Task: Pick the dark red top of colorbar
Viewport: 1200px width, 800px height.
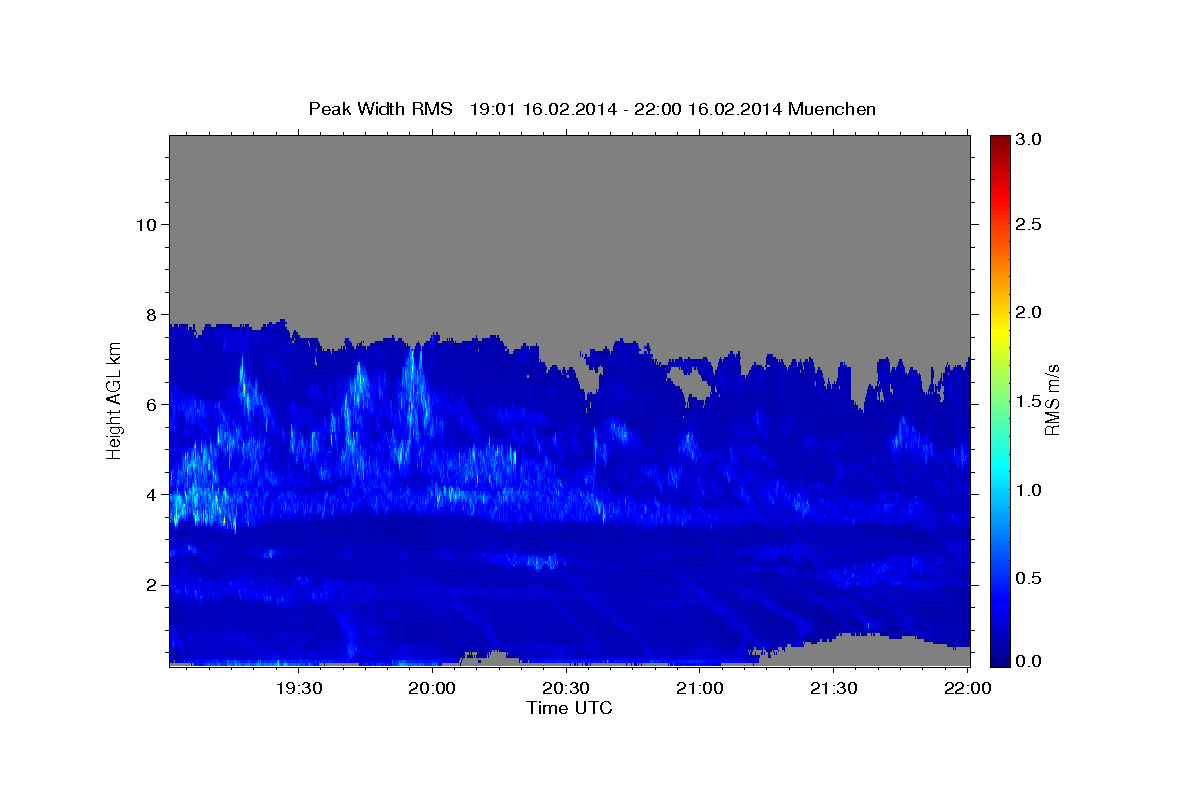Action: [x=999, y=145]
